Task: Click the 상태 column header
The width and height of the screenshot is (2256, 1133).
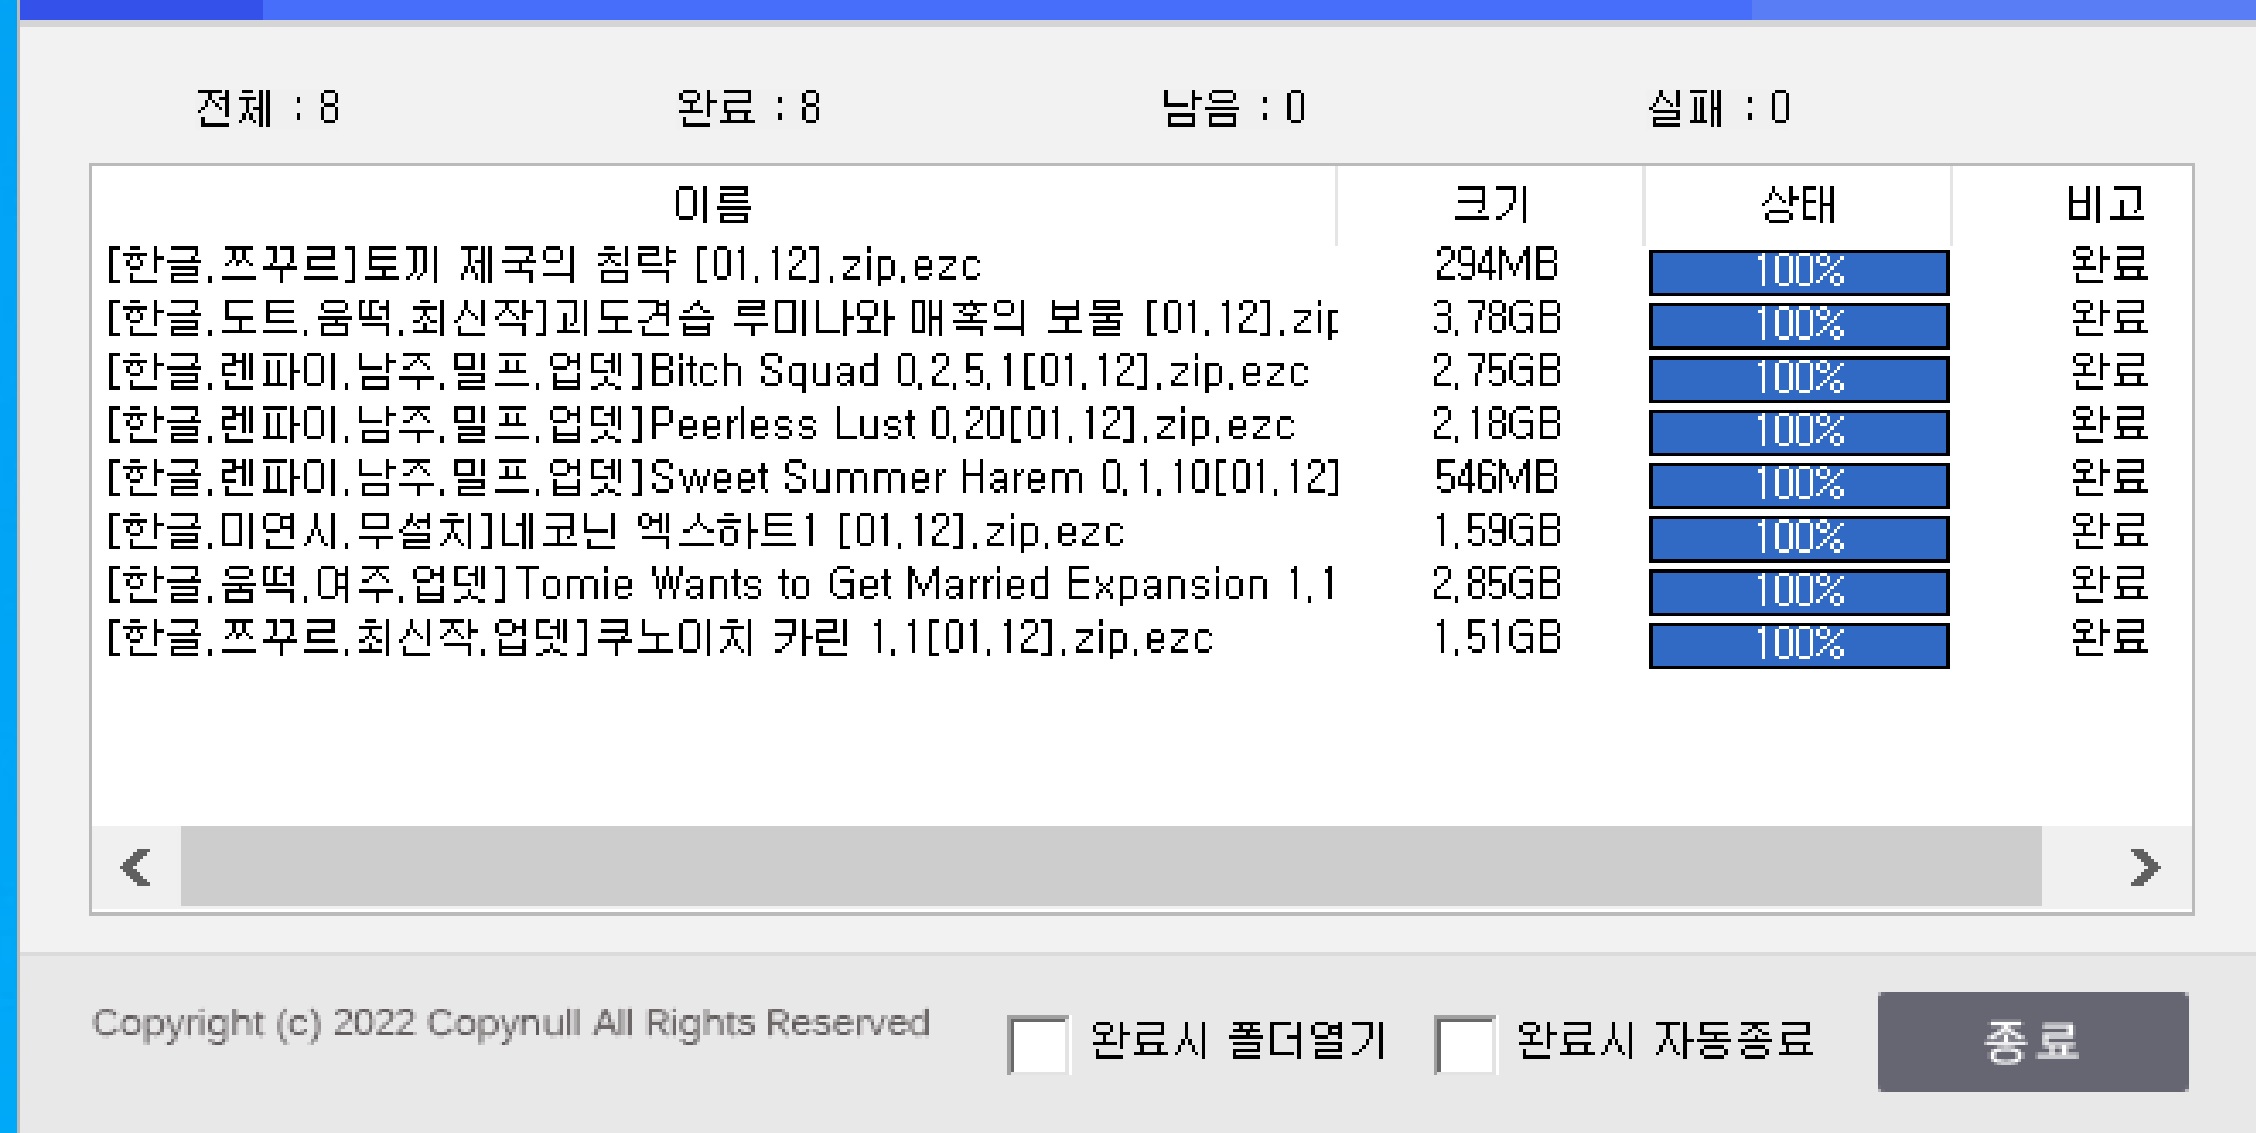Action: (x=1797, y=205)
